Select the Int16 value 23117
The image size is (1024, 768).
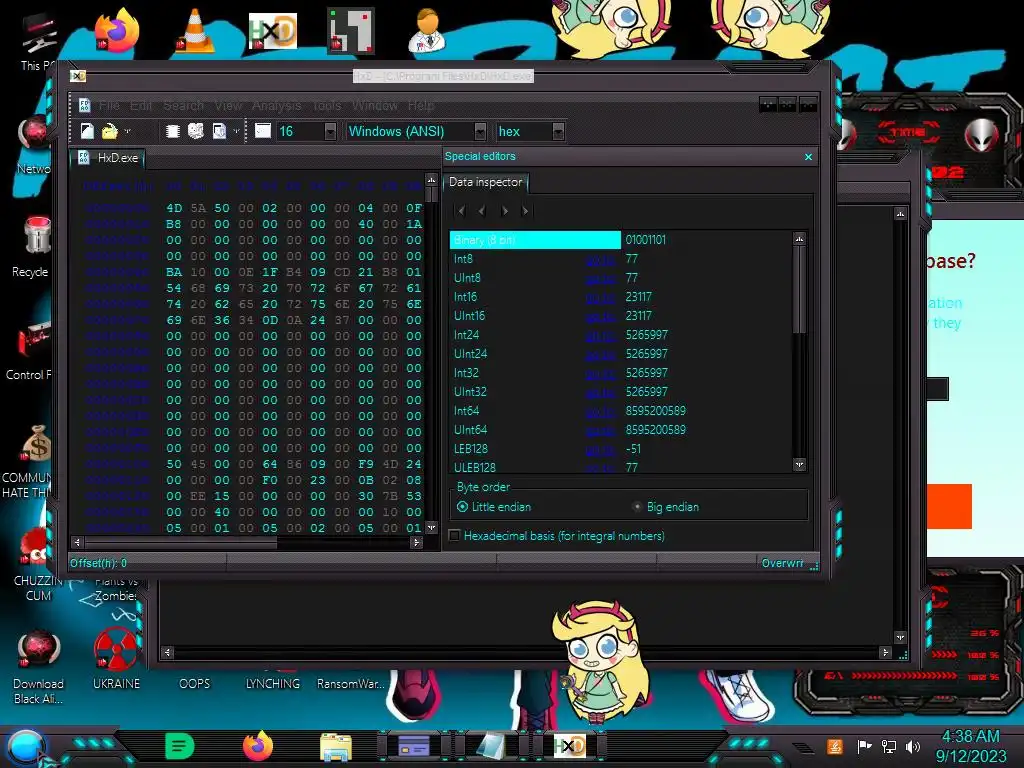(x=639, y=297)
